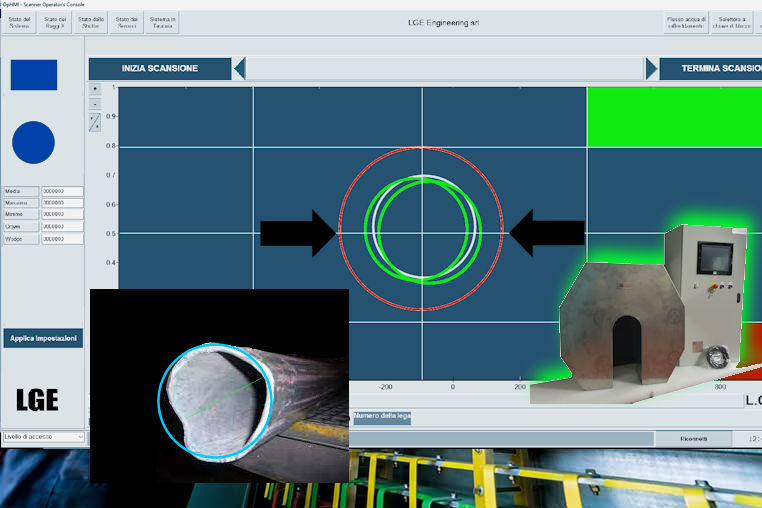Click the LGE logo
This screenshot has height=508, width=762.
(x=37, y=400)
